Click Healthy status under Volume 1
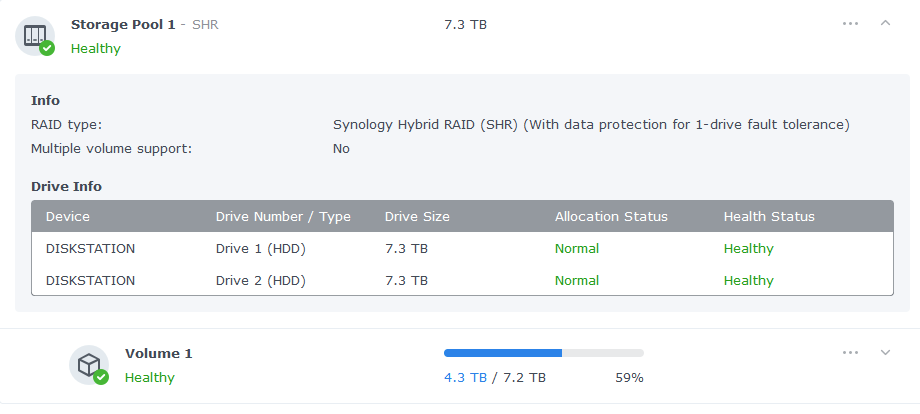This screenshot has width=920, height=414. (x=150, y=378)
